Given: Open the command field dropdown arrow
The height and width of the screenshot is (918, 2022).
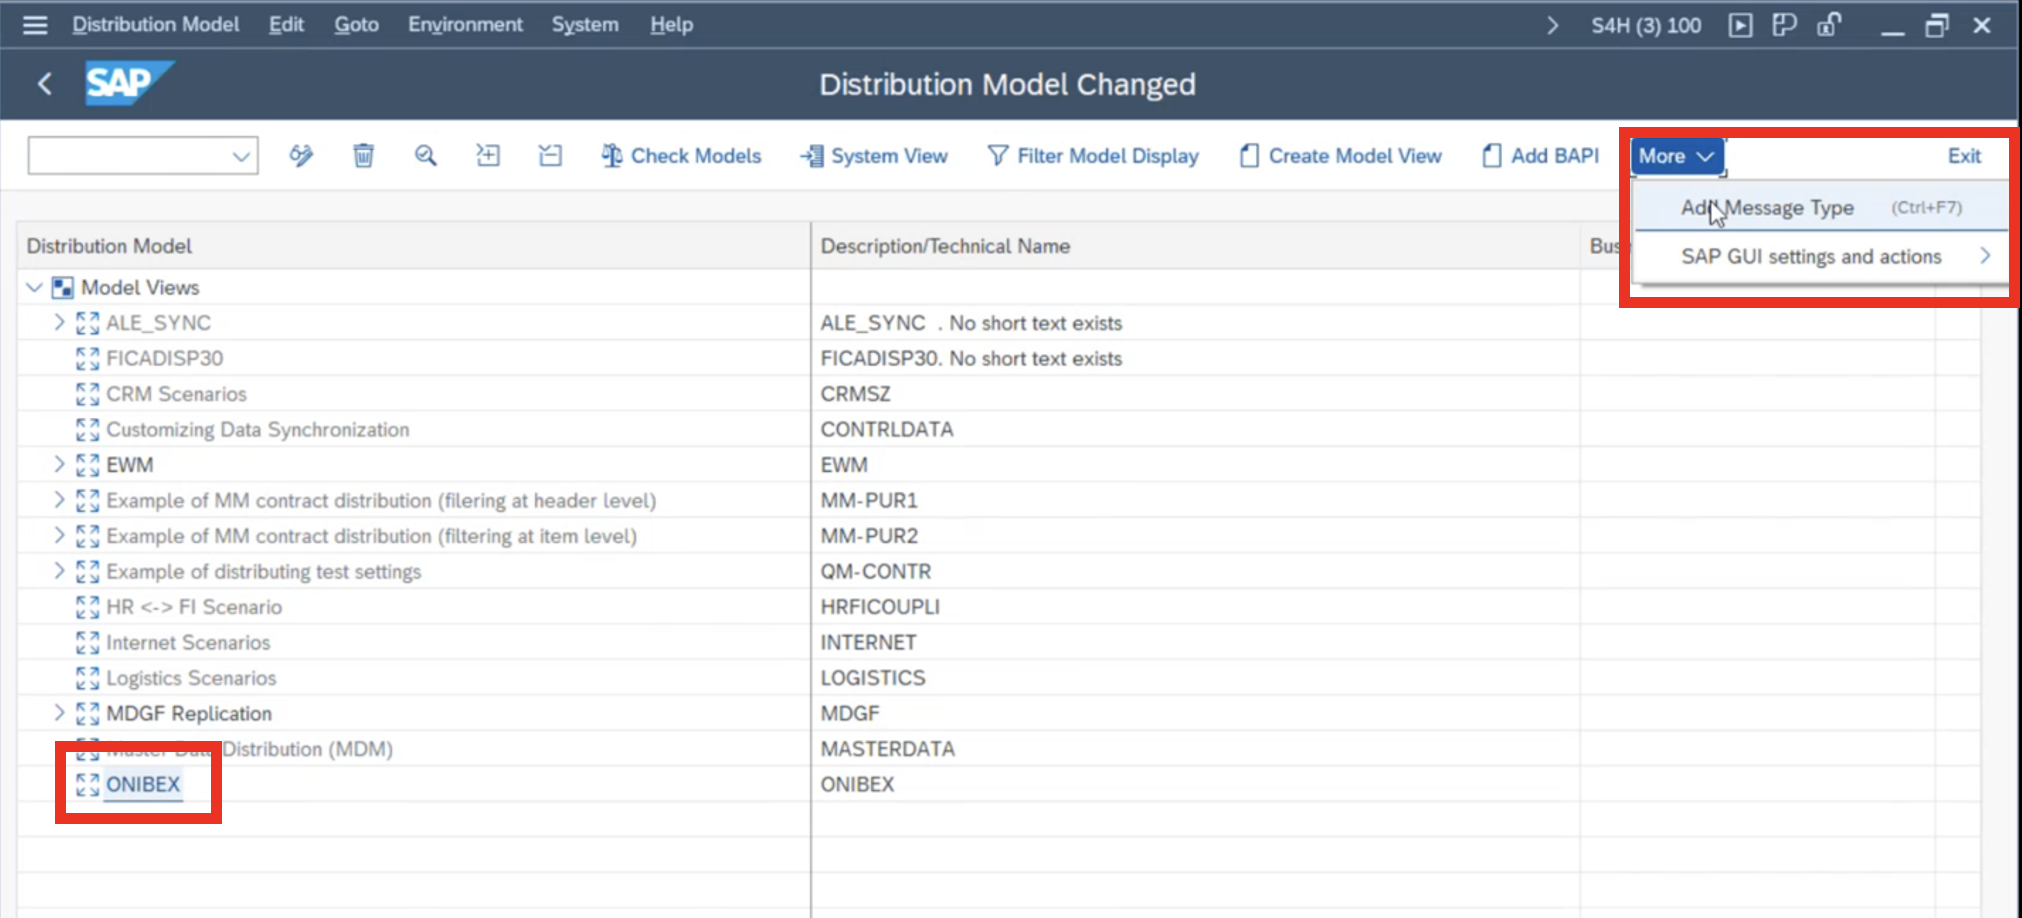Looking at the screenshot, I should pos(241,156).
